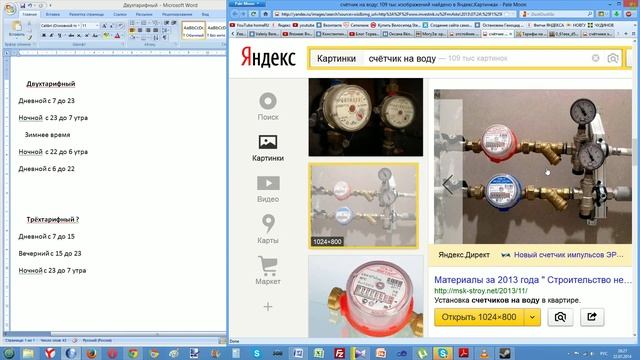Select the Обычный style in Word gallery
Image resolution: width=640 pixels, height=360 pixels.
point(193,31)
